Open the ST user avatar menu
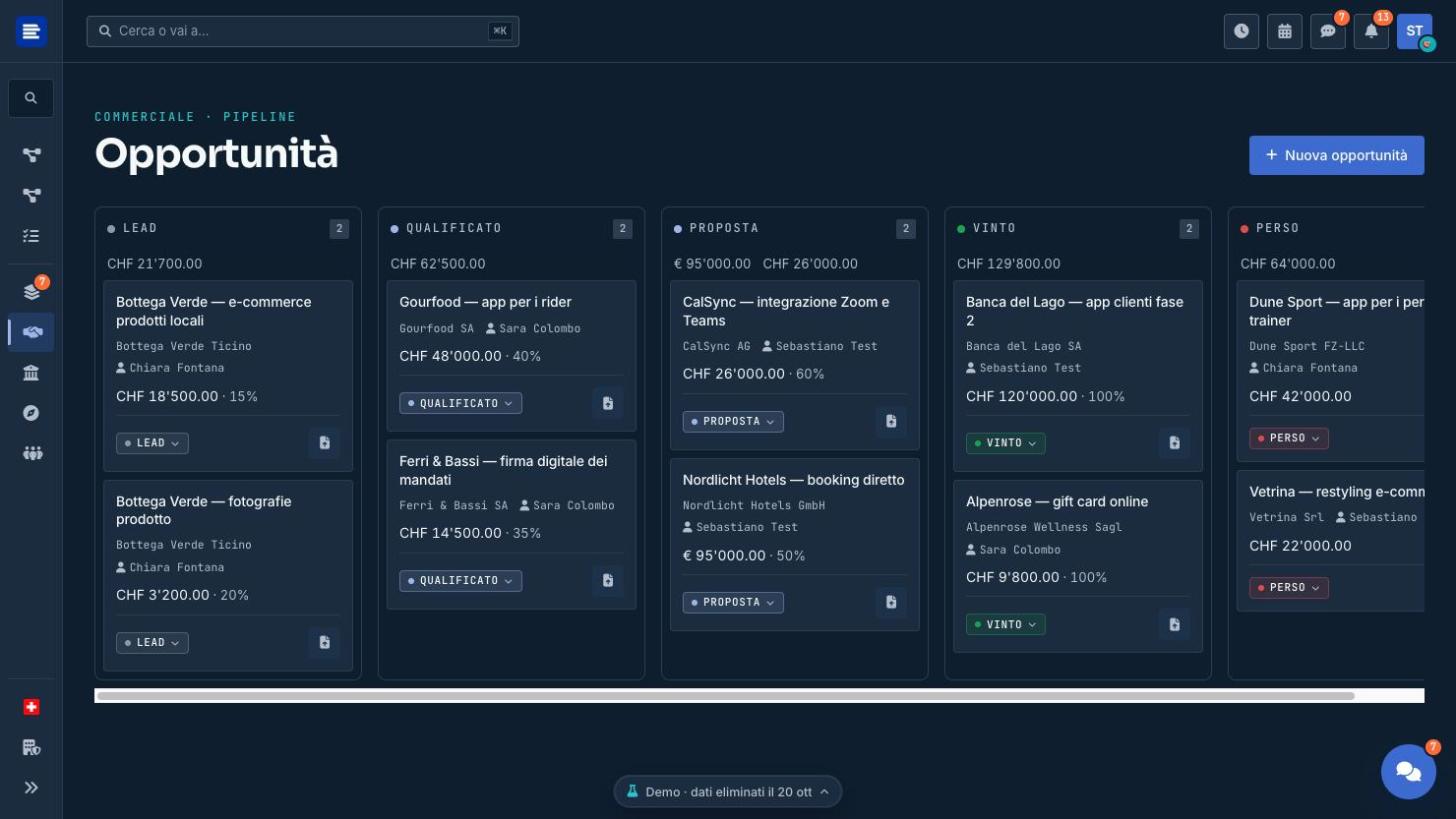This screenshot has width=1456, height=819. [1414, 31]
